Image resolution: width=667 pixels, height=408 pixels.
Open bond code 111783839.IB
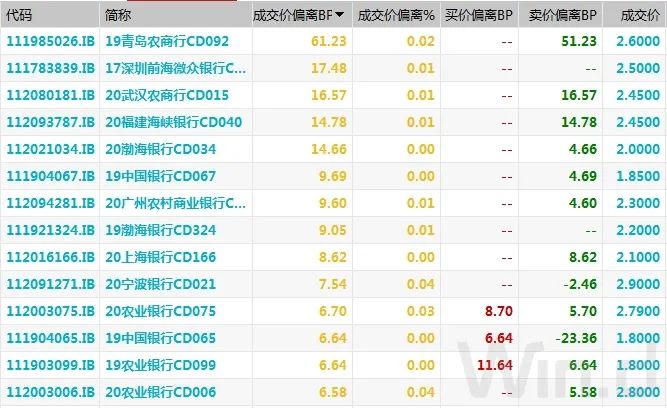coord(50,68)
